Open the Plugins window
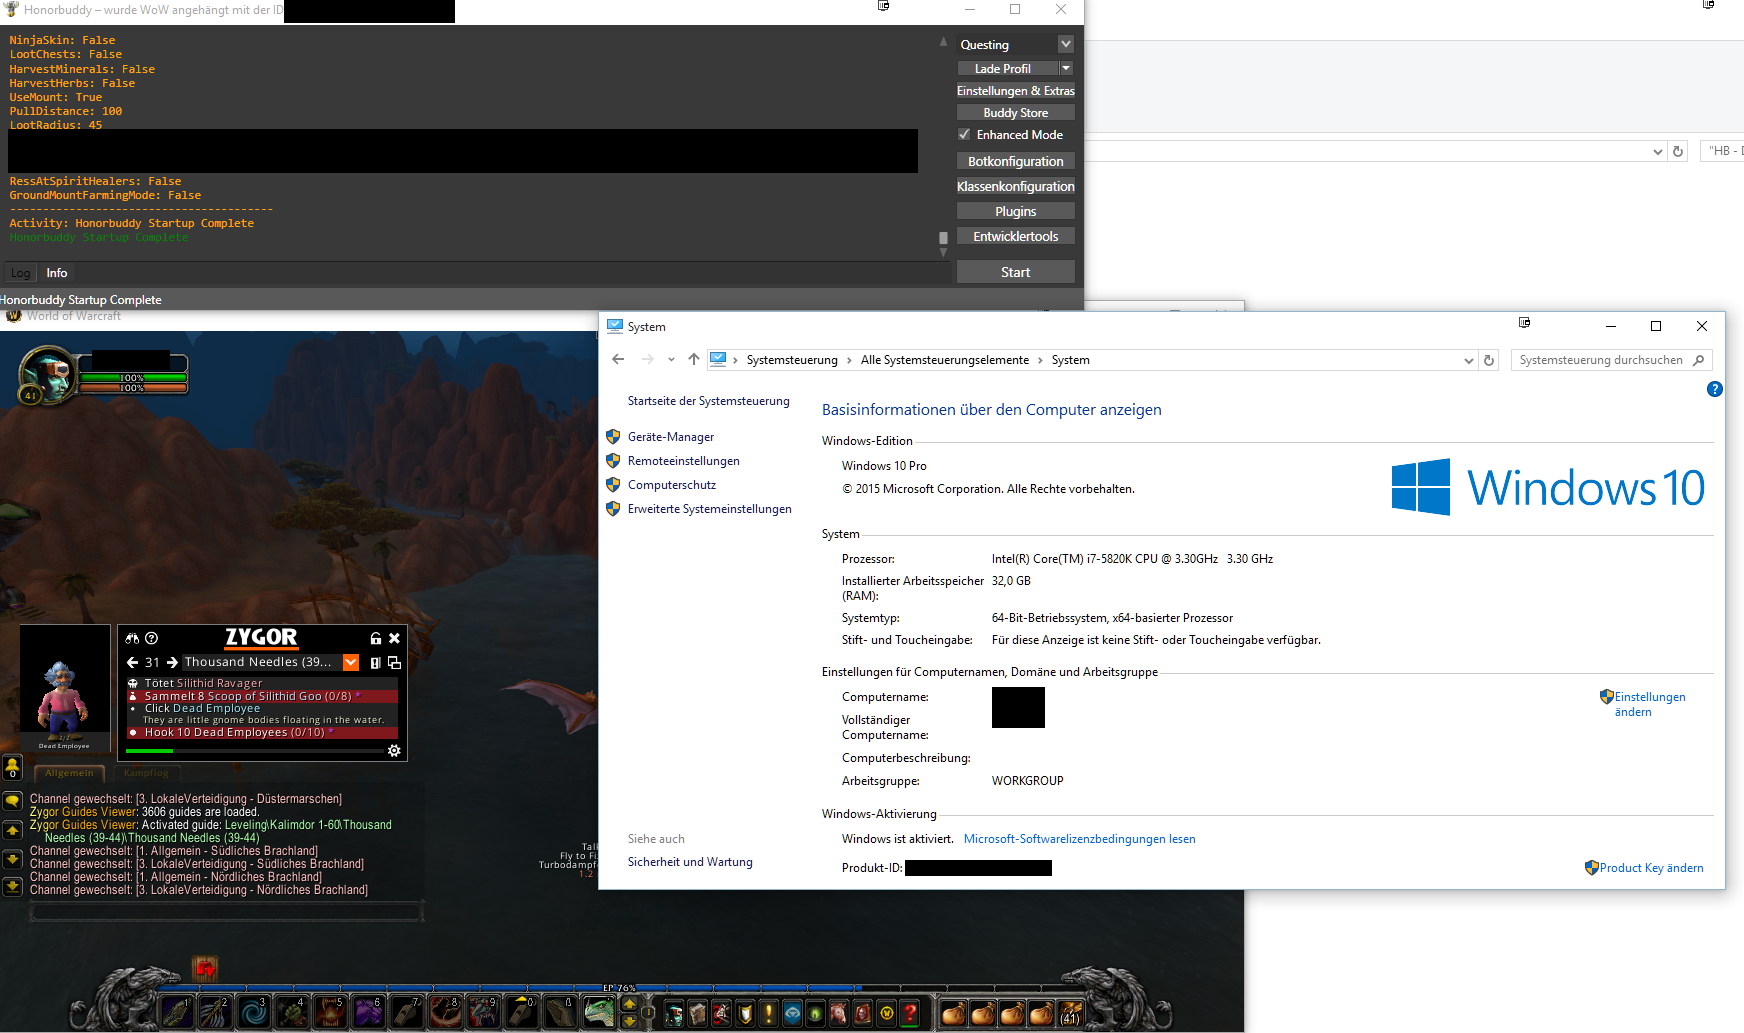This screenshot has height=1033, width=1744. [x=1016, y=211]
